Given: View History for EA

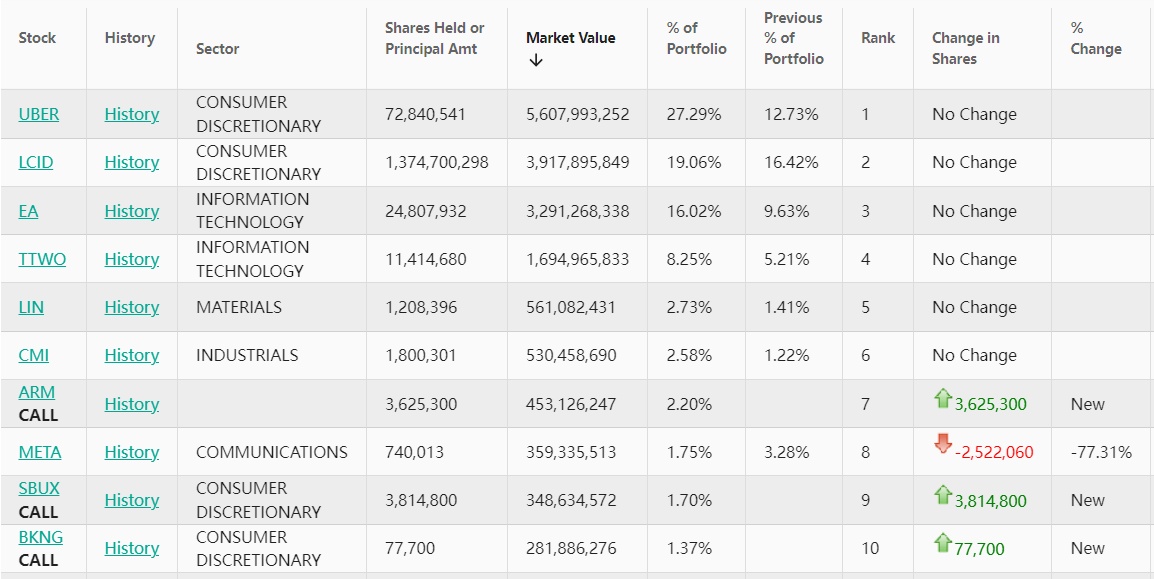Looking at the screenshot, I should point(131,211).
